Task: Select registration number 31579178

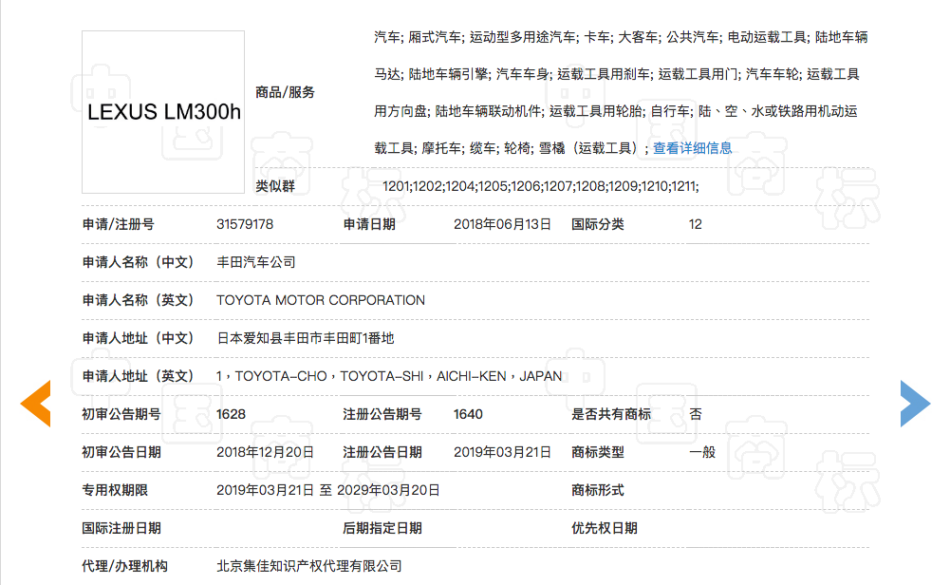Action: point(245,225)
